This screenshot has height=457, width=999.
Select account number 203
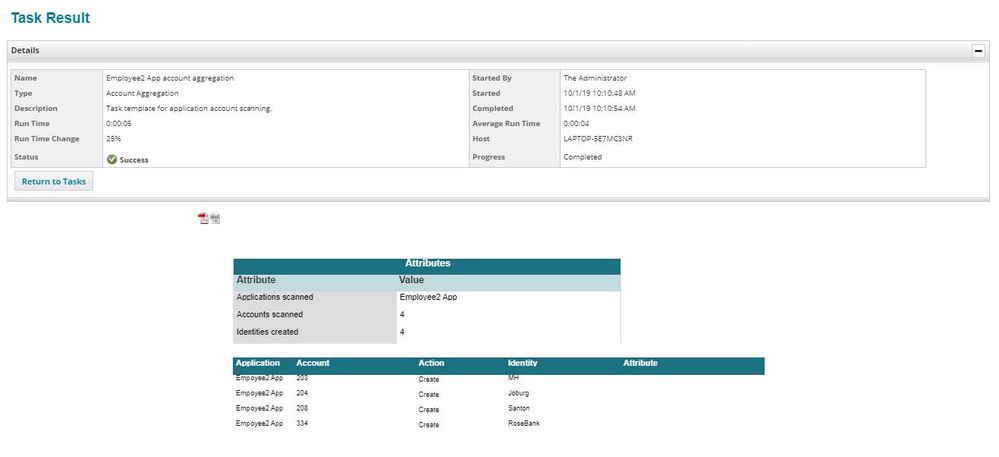(302, 378)
